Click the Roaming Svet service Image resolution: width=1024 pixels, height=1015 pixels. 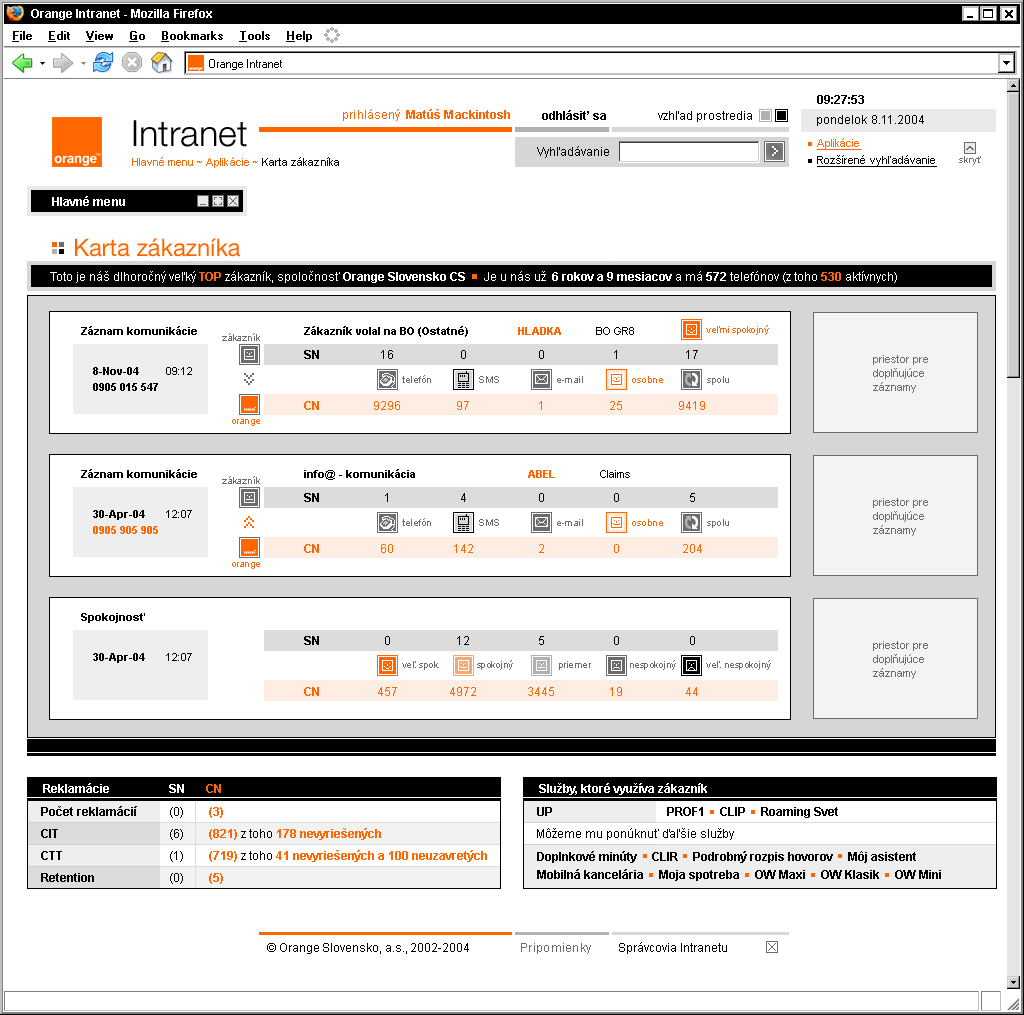pyautogui.click(x=799, y=811)
